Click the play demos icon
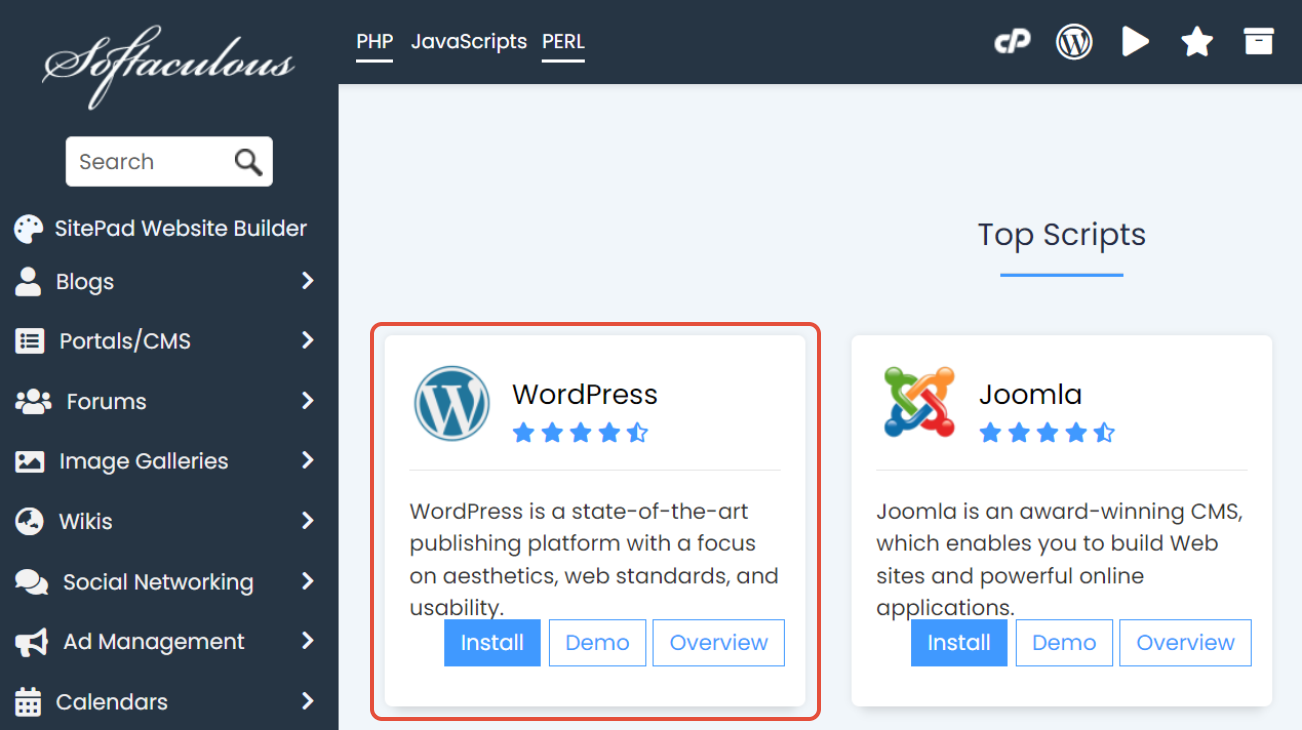Screen dimensions: 1302x730 tap(1135, 42)
